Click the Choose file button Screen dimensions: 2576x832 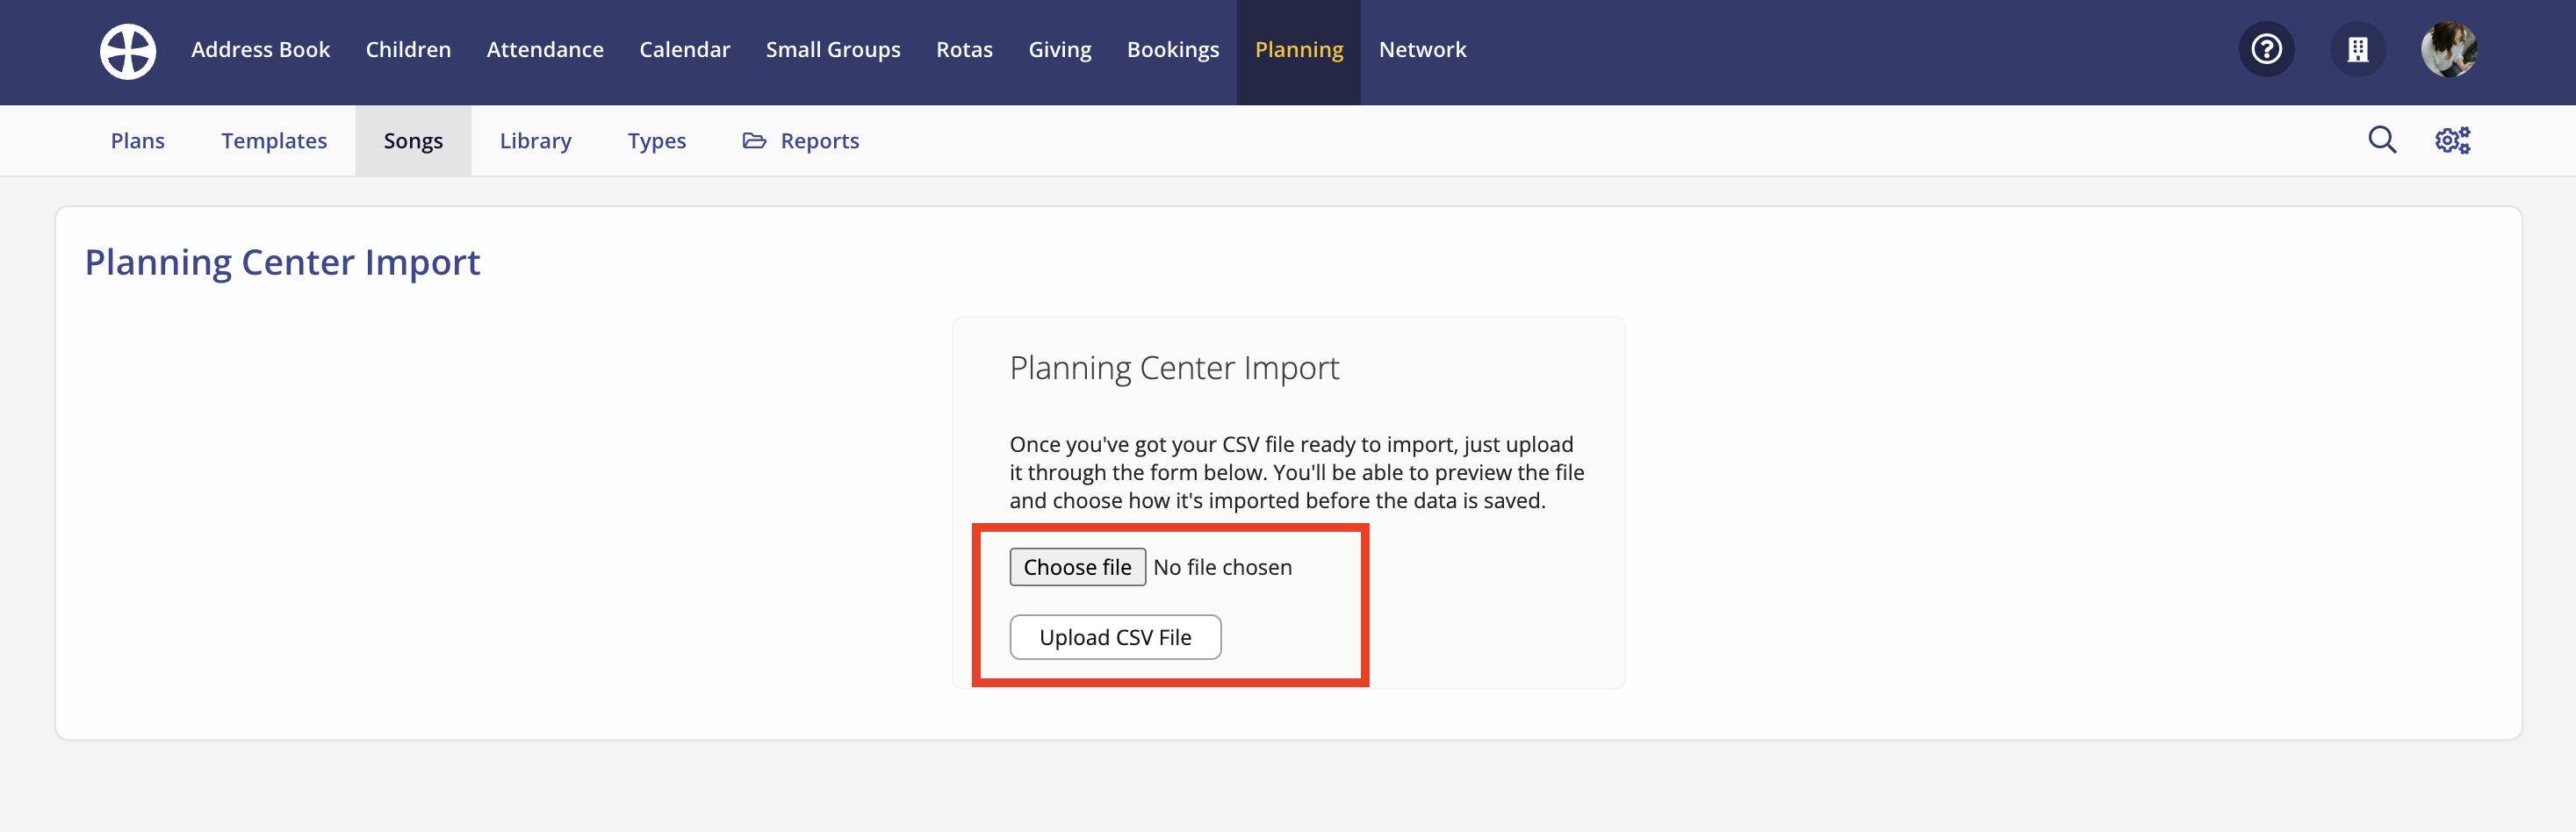click(x=1077, y=567)
